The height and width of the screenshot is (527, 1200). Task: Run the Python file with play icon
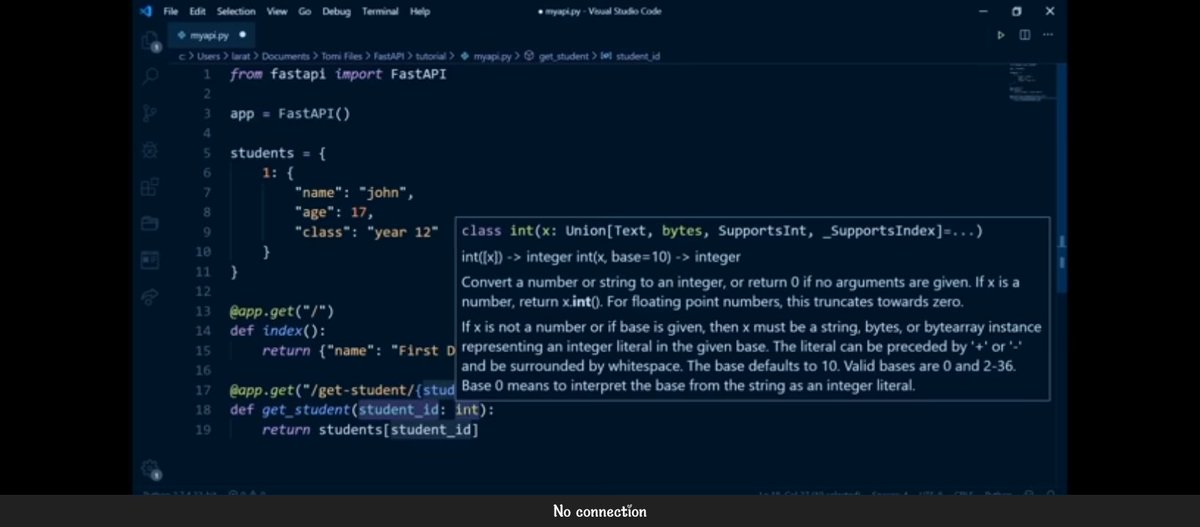(1001, 35)
